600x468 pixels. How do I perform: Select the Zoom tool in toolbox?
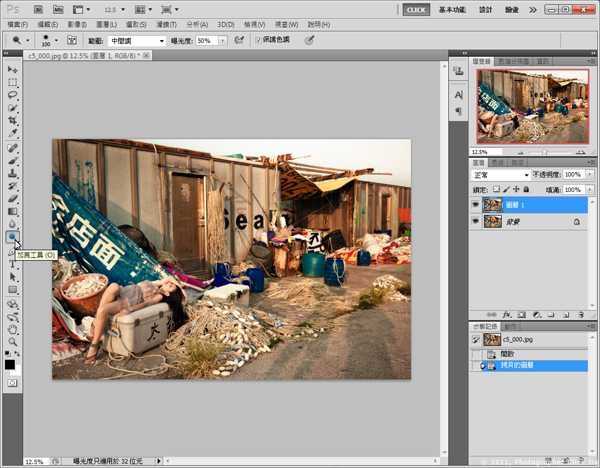click(13, 341)
